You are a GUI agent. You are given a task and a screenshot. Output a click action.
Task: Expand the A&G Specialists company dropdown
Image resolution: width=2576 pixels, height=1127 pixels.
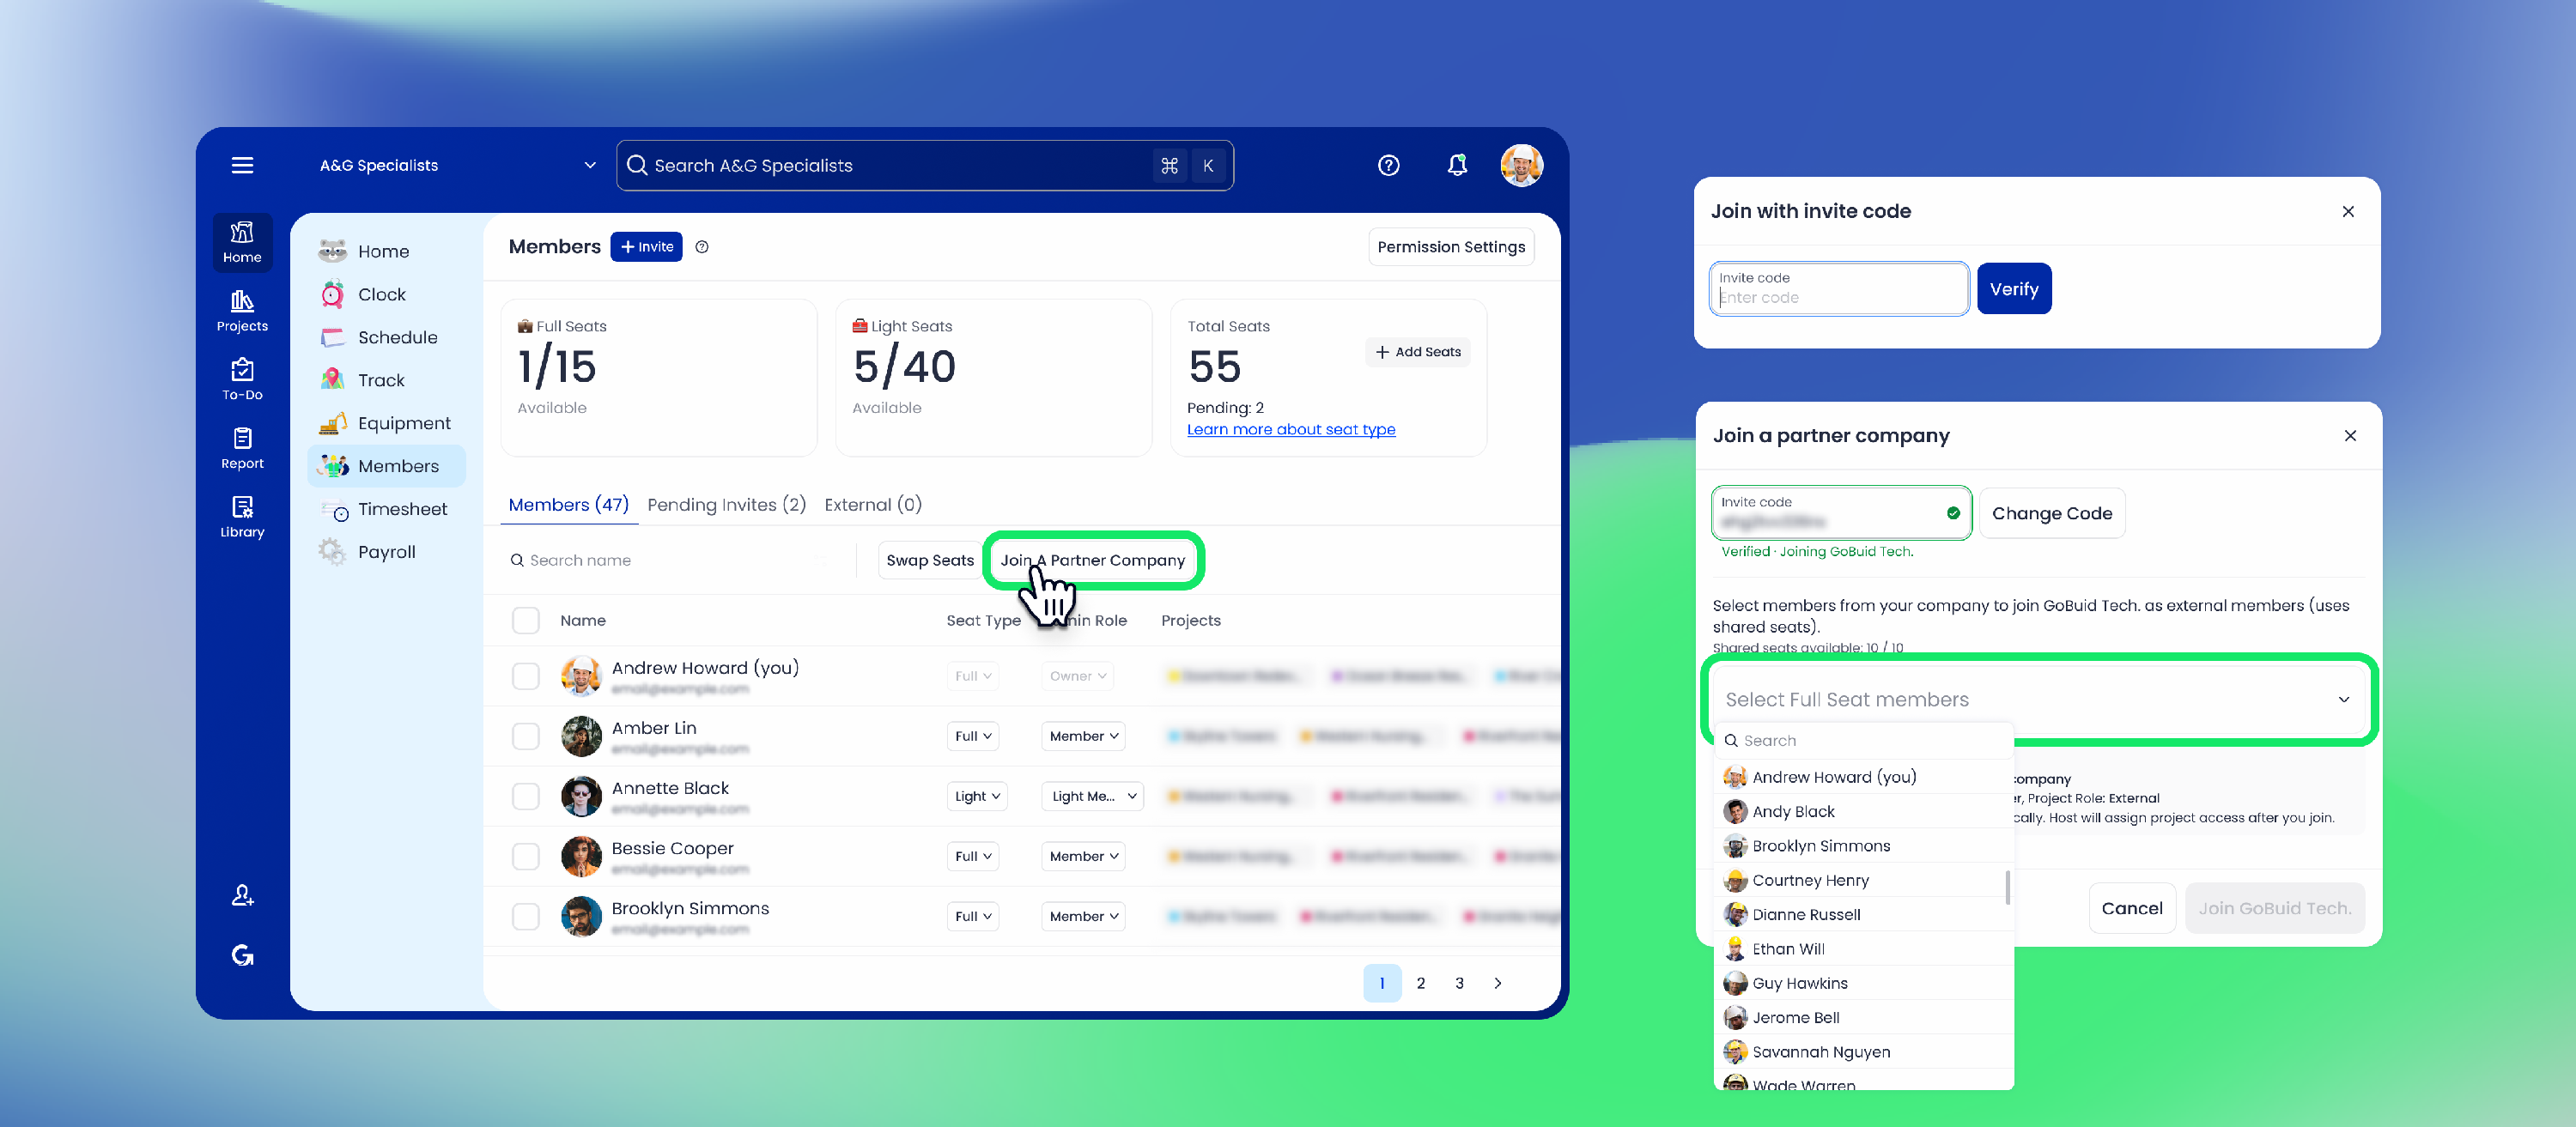pyautogui.click(x=589, y=165)
